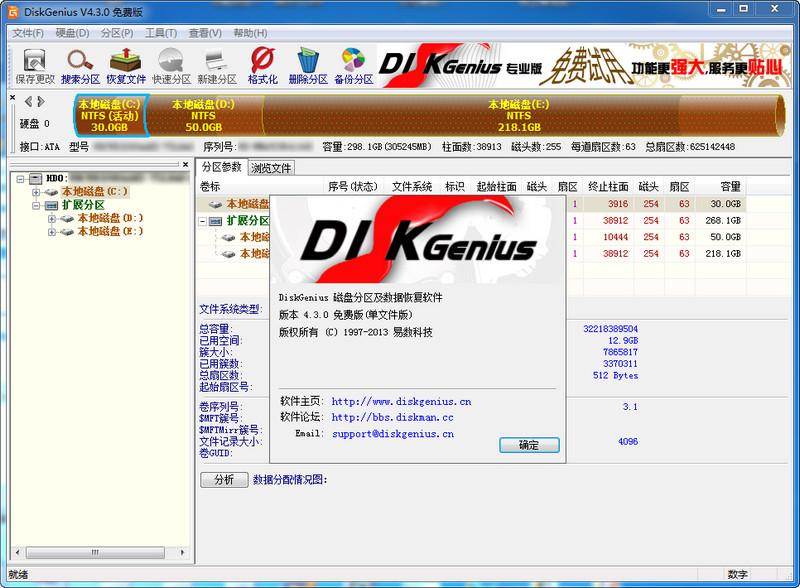Click the 就绪 status bar text

pyautogui.click(x=18, y=575)
